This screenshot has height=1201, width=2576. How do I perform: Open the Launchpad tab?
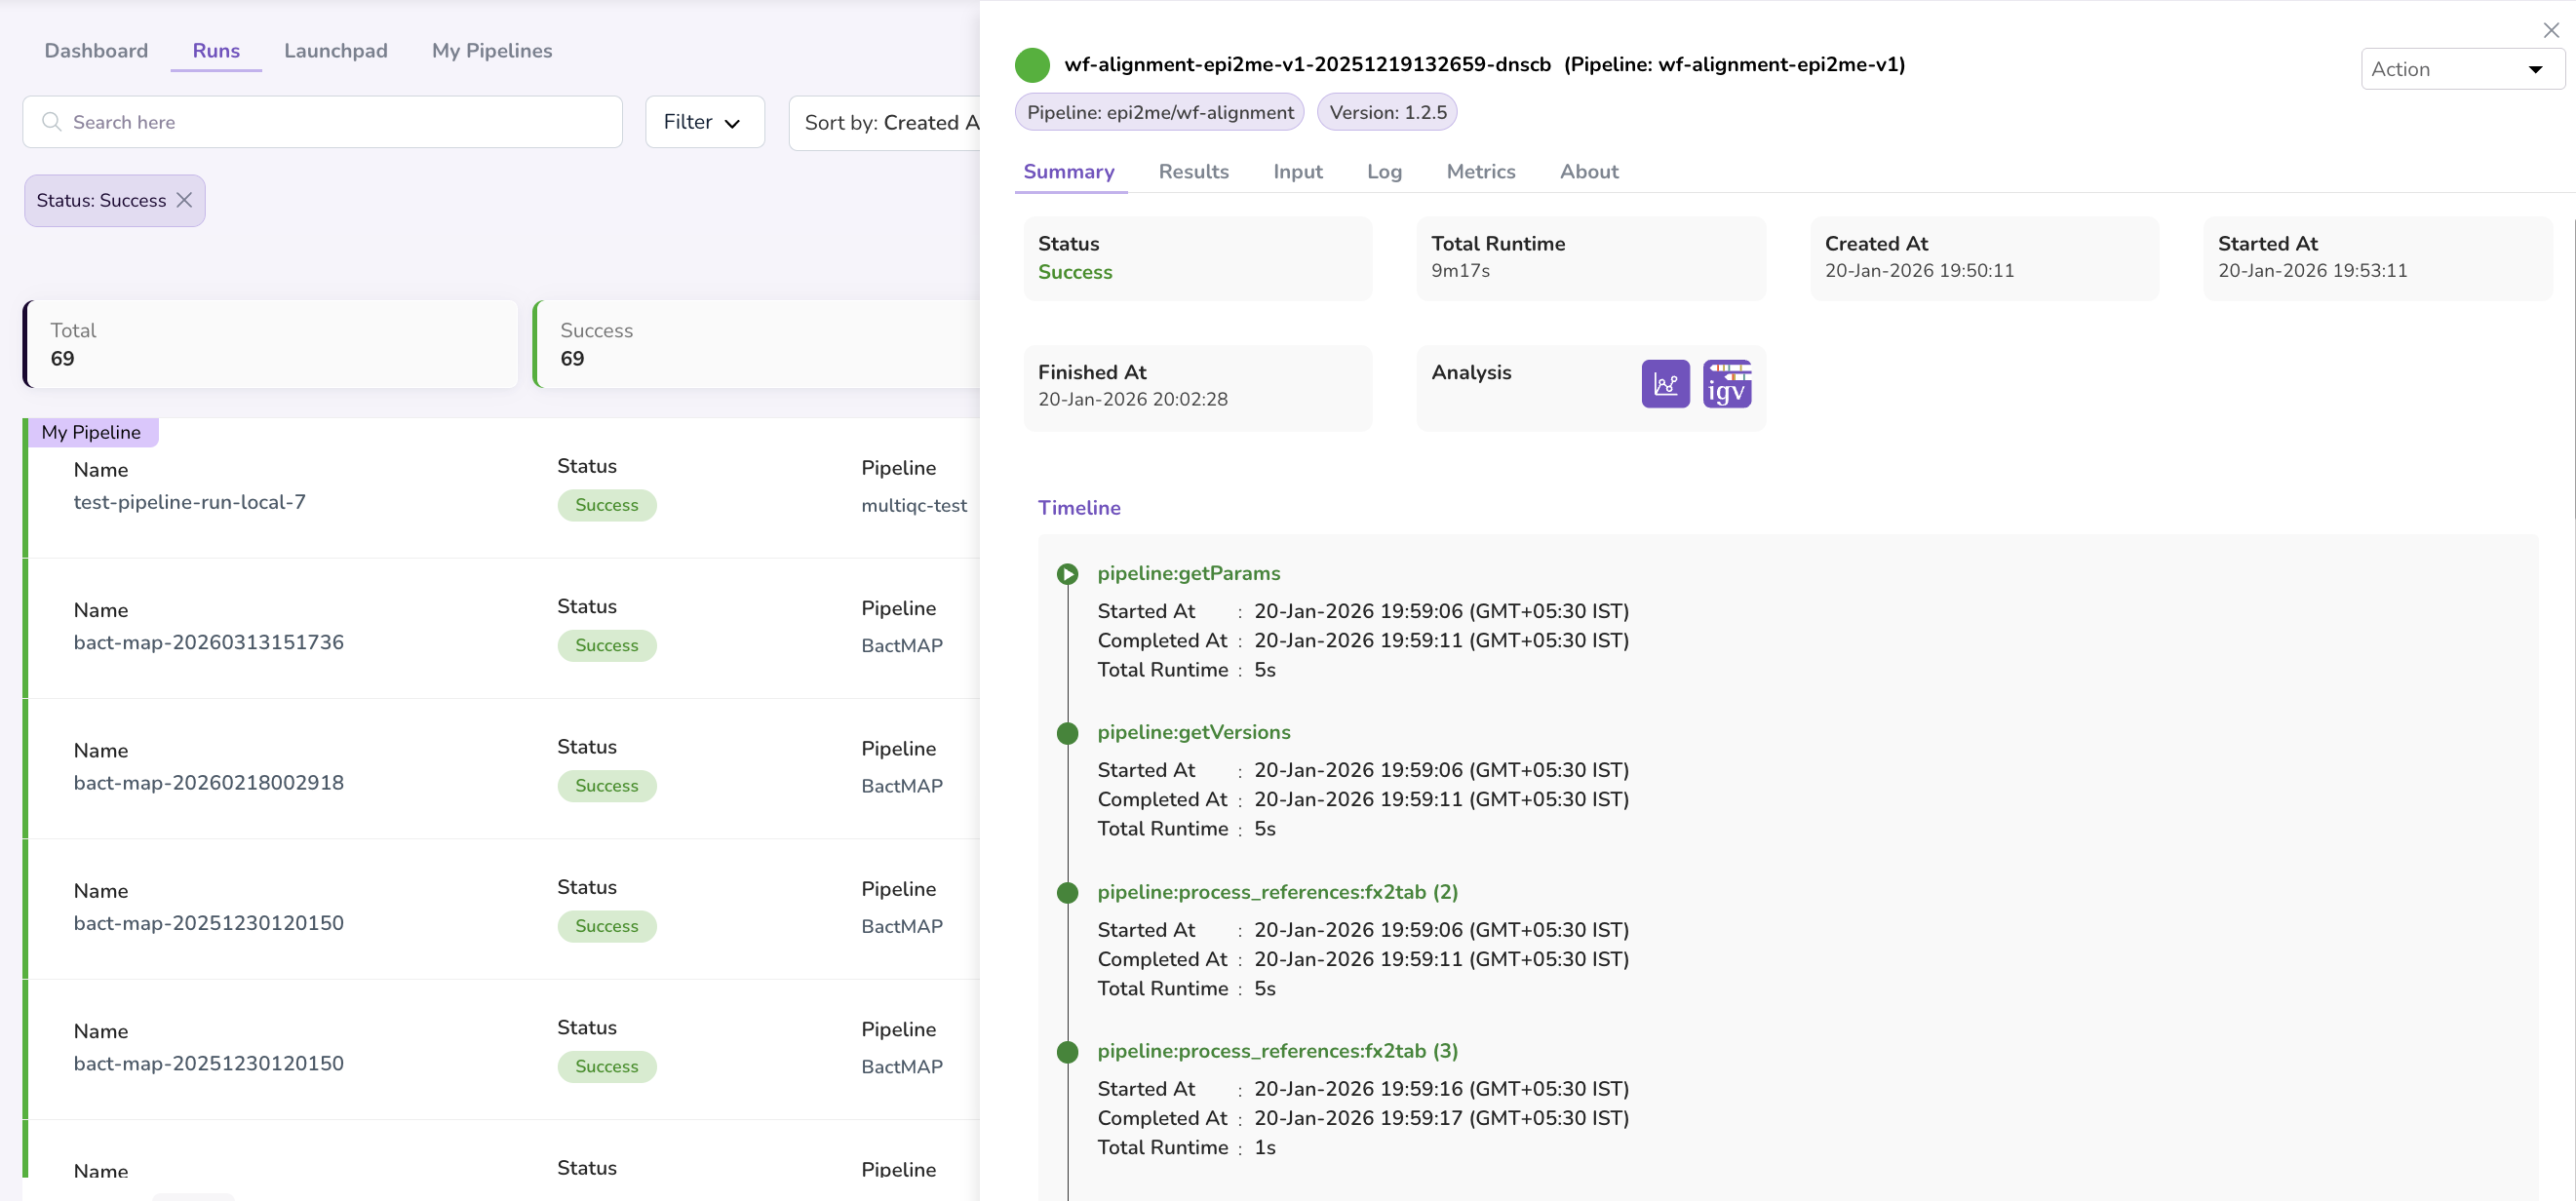(336, 51)
